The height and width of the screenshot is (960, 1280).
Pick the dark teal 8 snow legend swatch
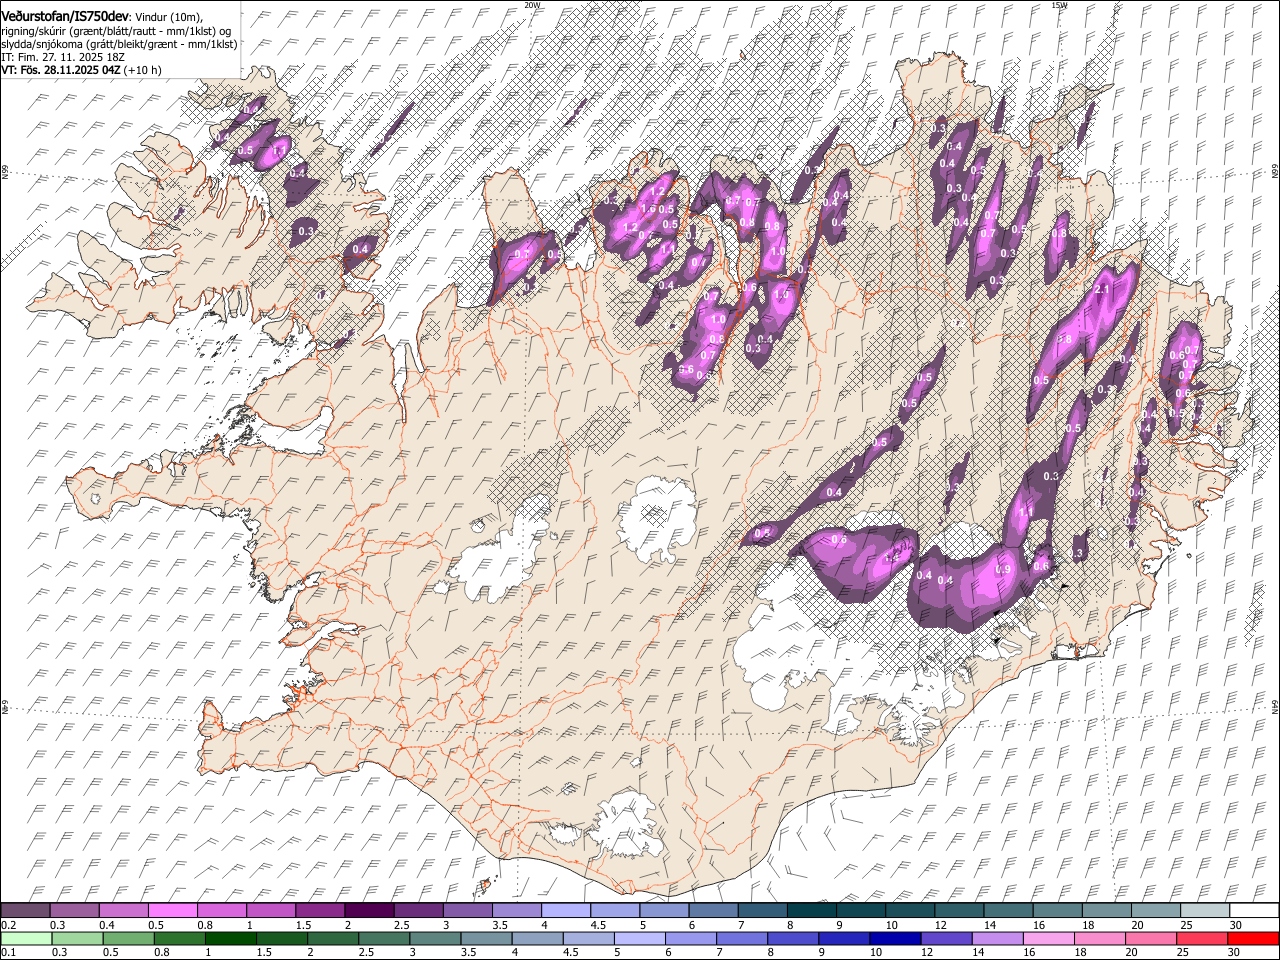(811, 911)
